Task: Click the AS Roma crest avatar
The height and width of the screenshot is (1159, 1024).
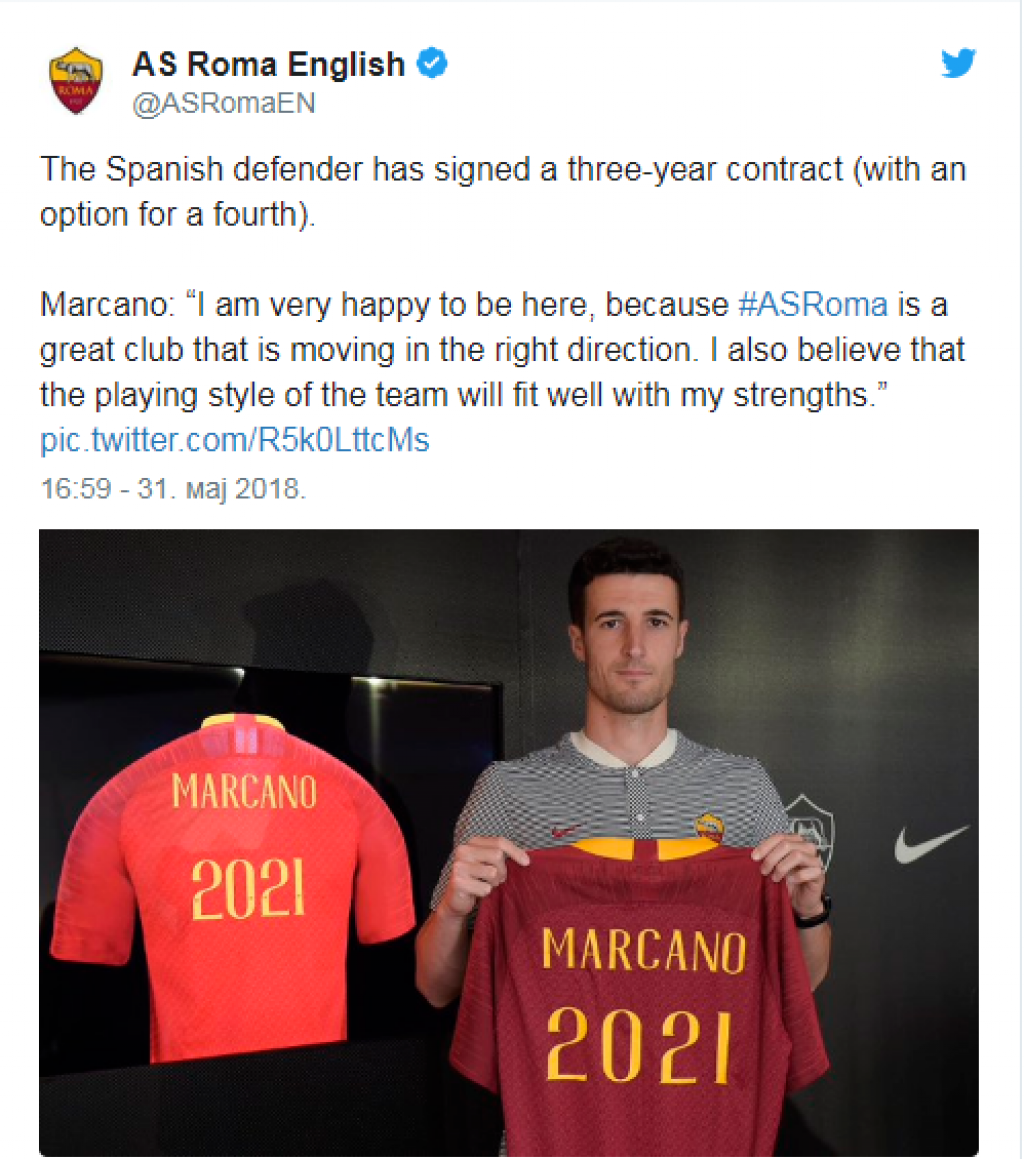Action: (75, 81)
